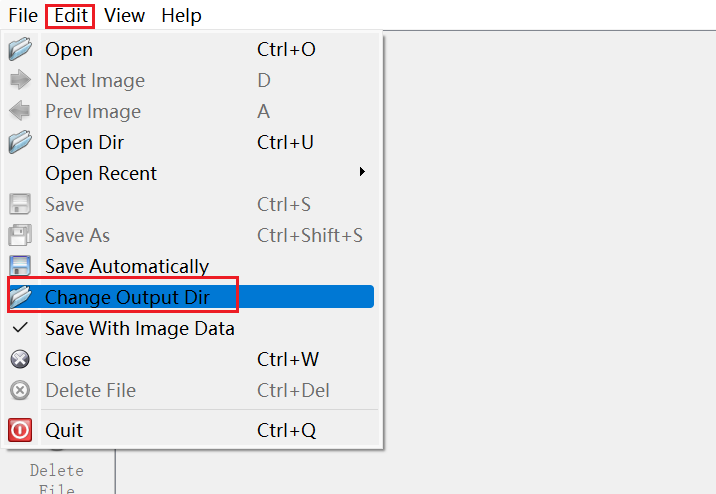This screenshot has height=494, width=716.
Task: Open the Help menu
Action: pyautogui.click(x=181, y=15)
